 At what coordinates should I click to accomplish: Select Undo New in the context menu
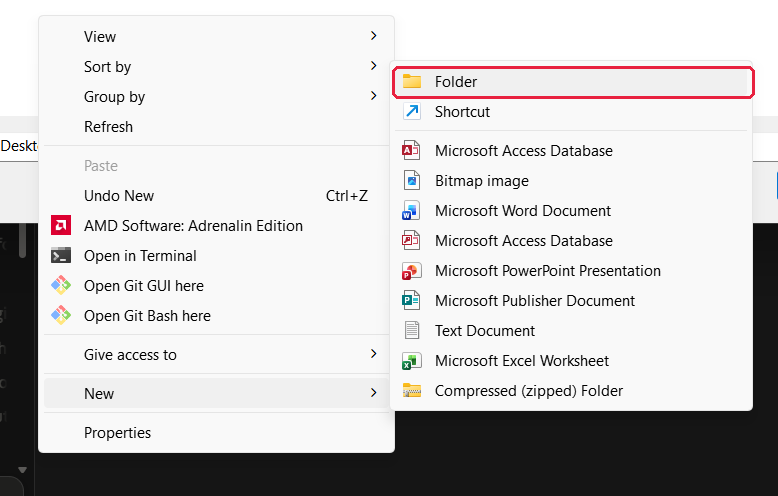tap(216, 196)
